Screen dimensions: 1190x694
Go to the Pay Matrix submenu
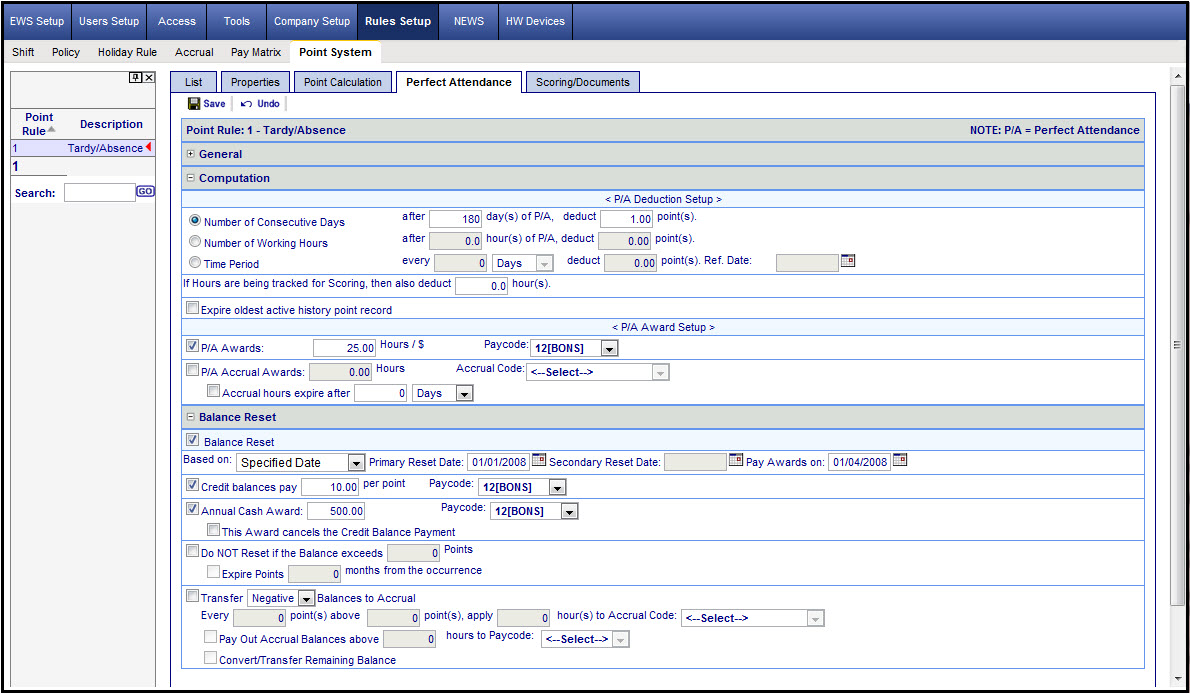tap(256, 52)
